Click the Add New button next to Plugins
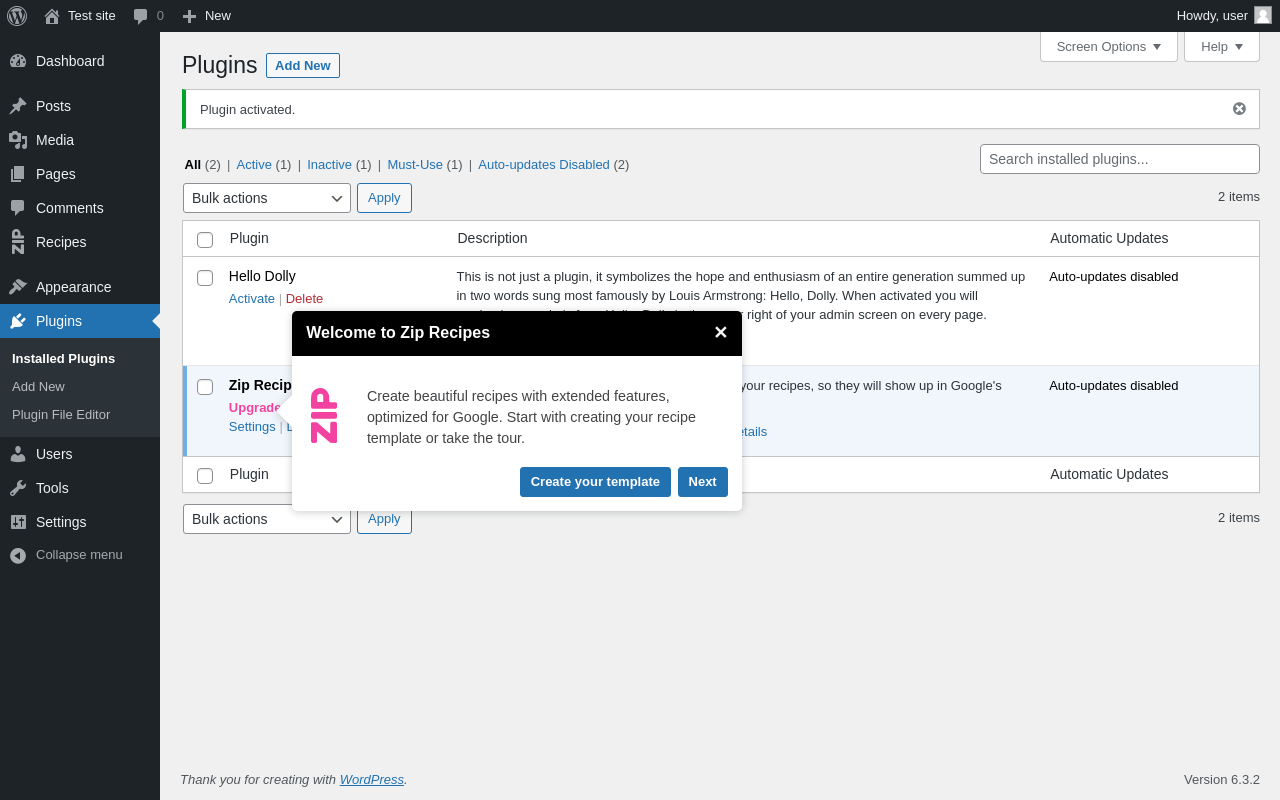 point(303,65)
